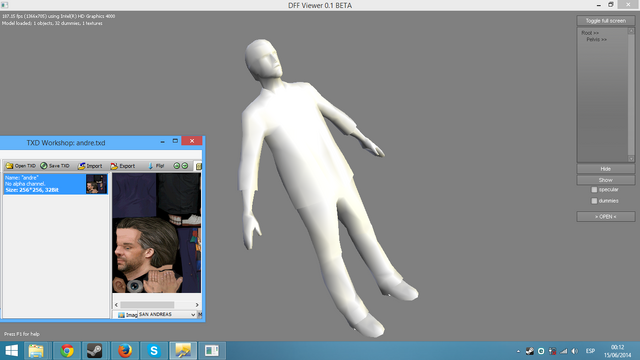
Task: Click Open TXD in TXD Workshop toolbar
Action: (x=21, y=166)
